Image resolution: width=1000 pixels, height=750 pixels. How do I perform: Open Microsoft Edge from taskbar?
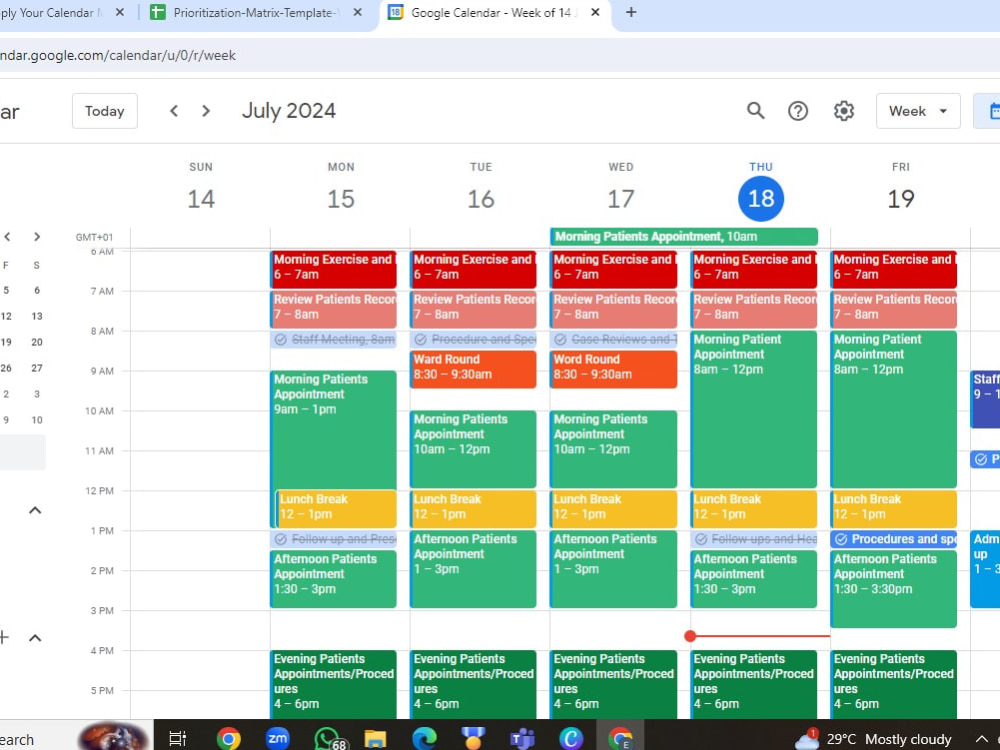[424, 739]
